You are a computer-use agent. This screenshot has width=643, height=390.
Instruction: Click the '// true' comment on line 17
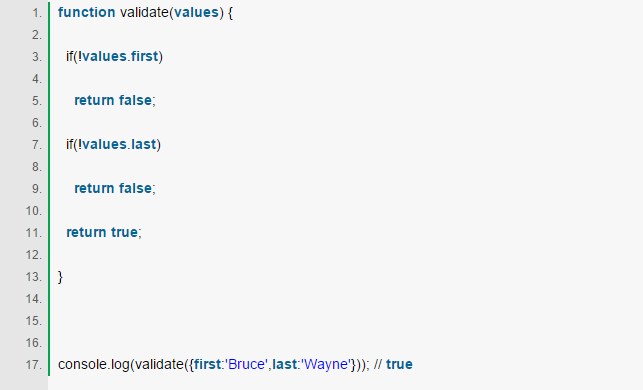pos(393,364)
